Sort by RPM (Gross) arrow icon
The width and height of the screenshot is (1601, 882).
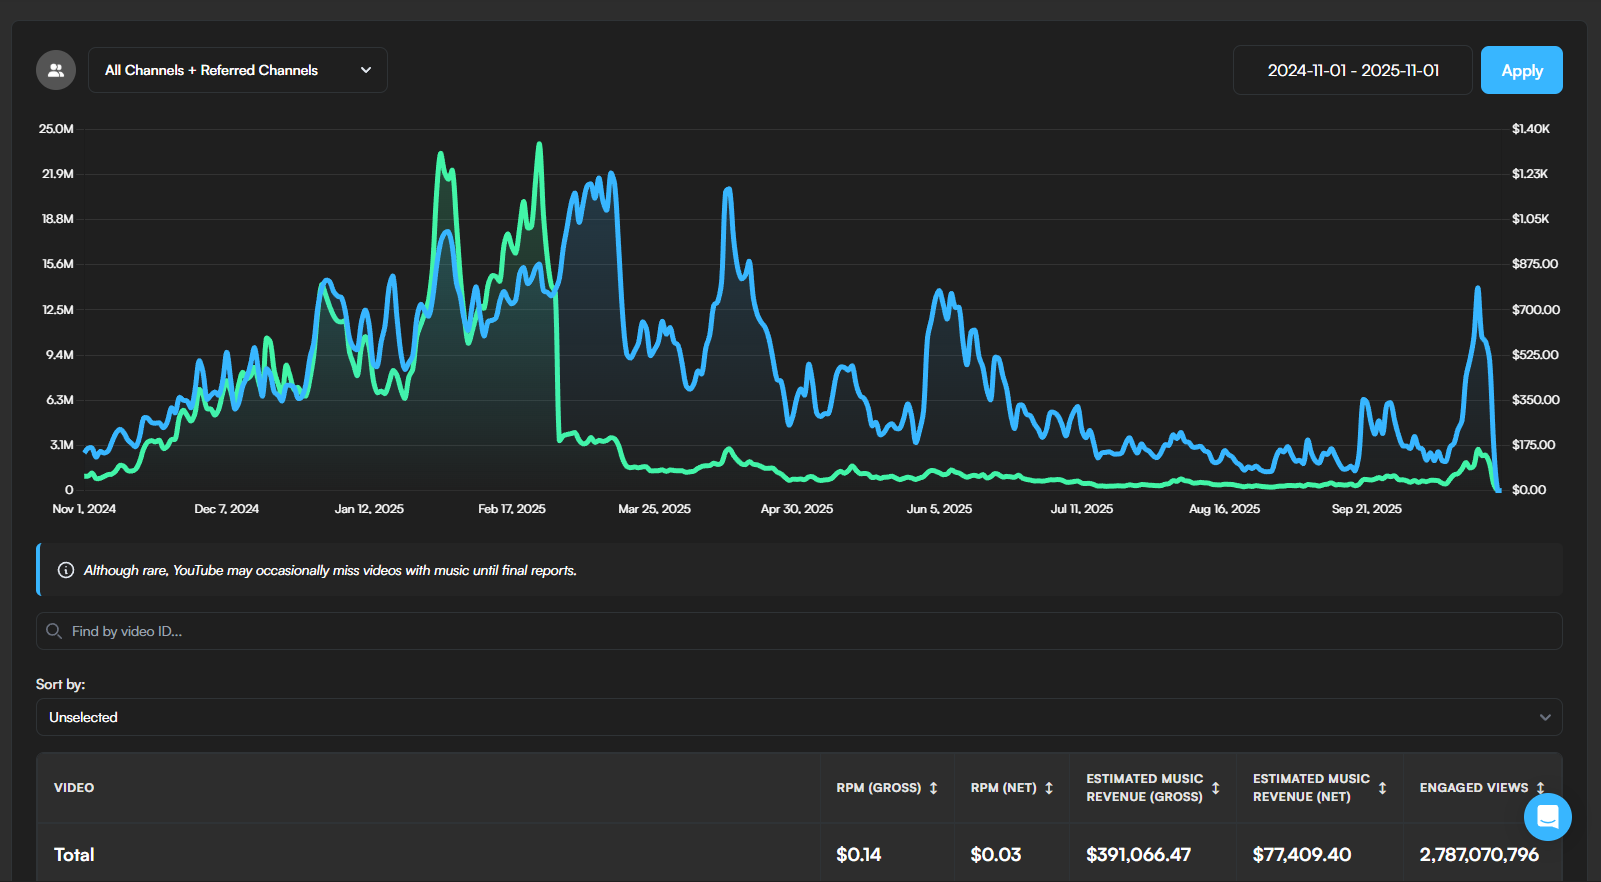(934, 788)
